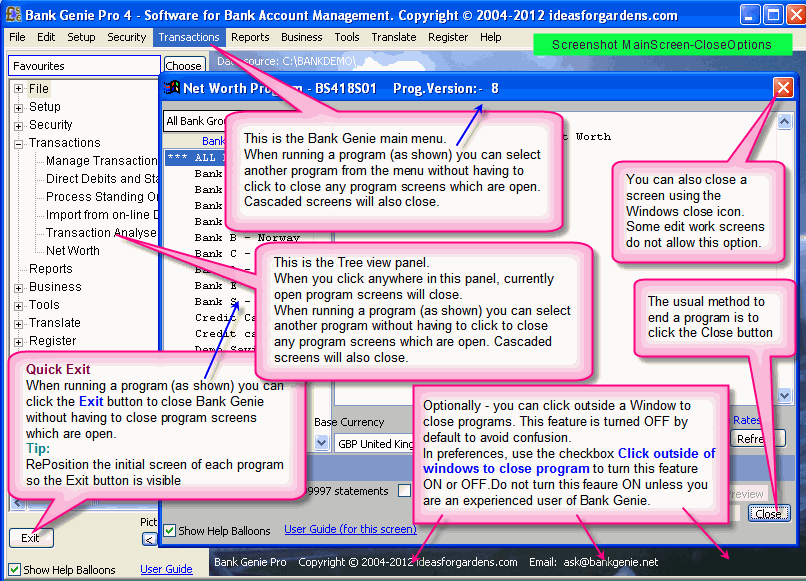
Task: Open the File menu
Action: pyautogui.click(x=17, y=37)
